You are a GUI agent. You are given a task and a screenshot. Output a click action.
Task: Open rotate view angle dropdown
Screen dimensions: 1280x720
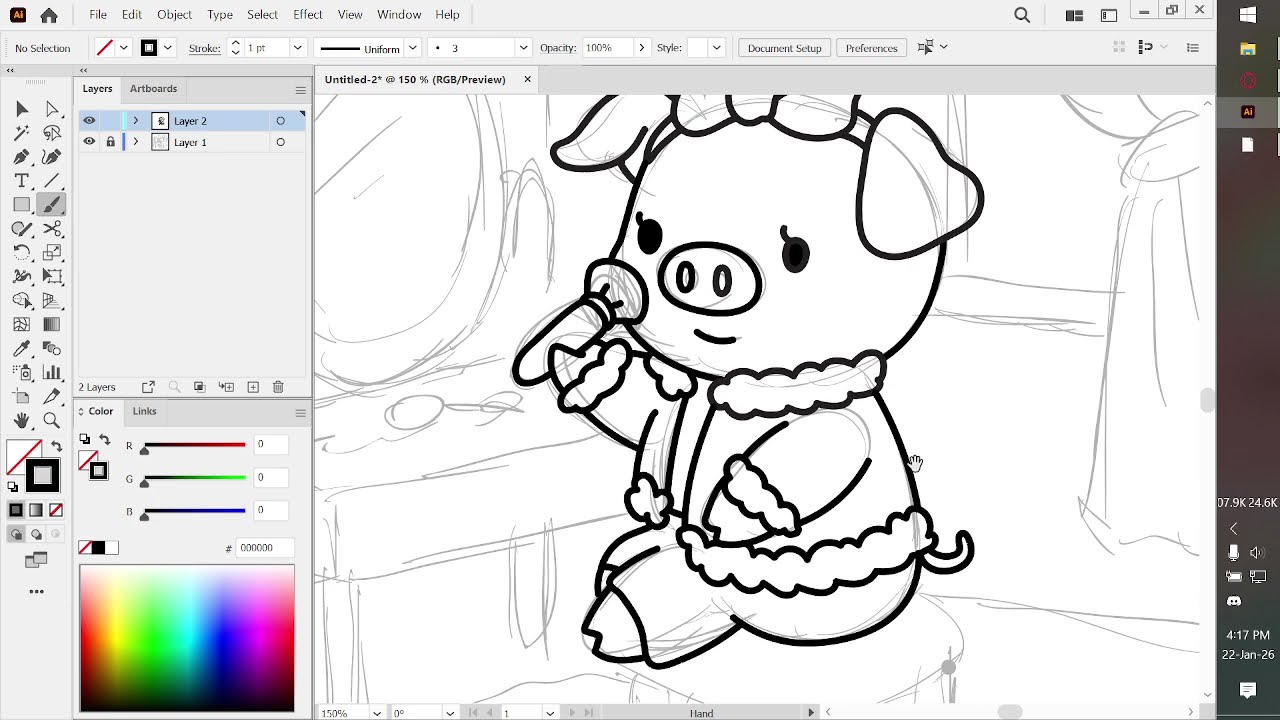click(450, 713)
